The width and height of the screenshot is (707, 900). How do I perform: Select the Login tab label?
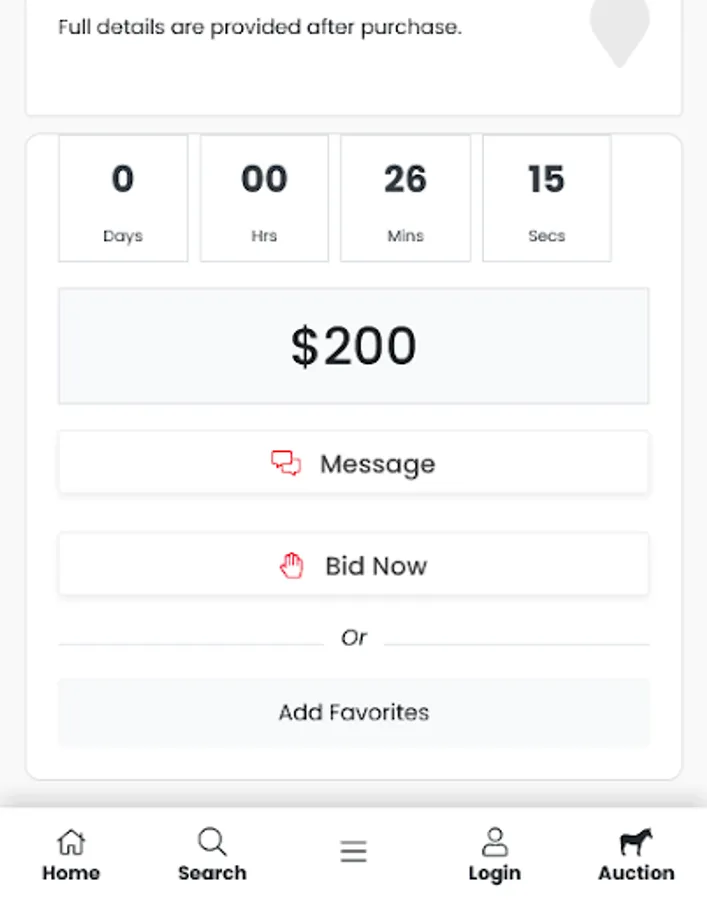tap(494, 873)
